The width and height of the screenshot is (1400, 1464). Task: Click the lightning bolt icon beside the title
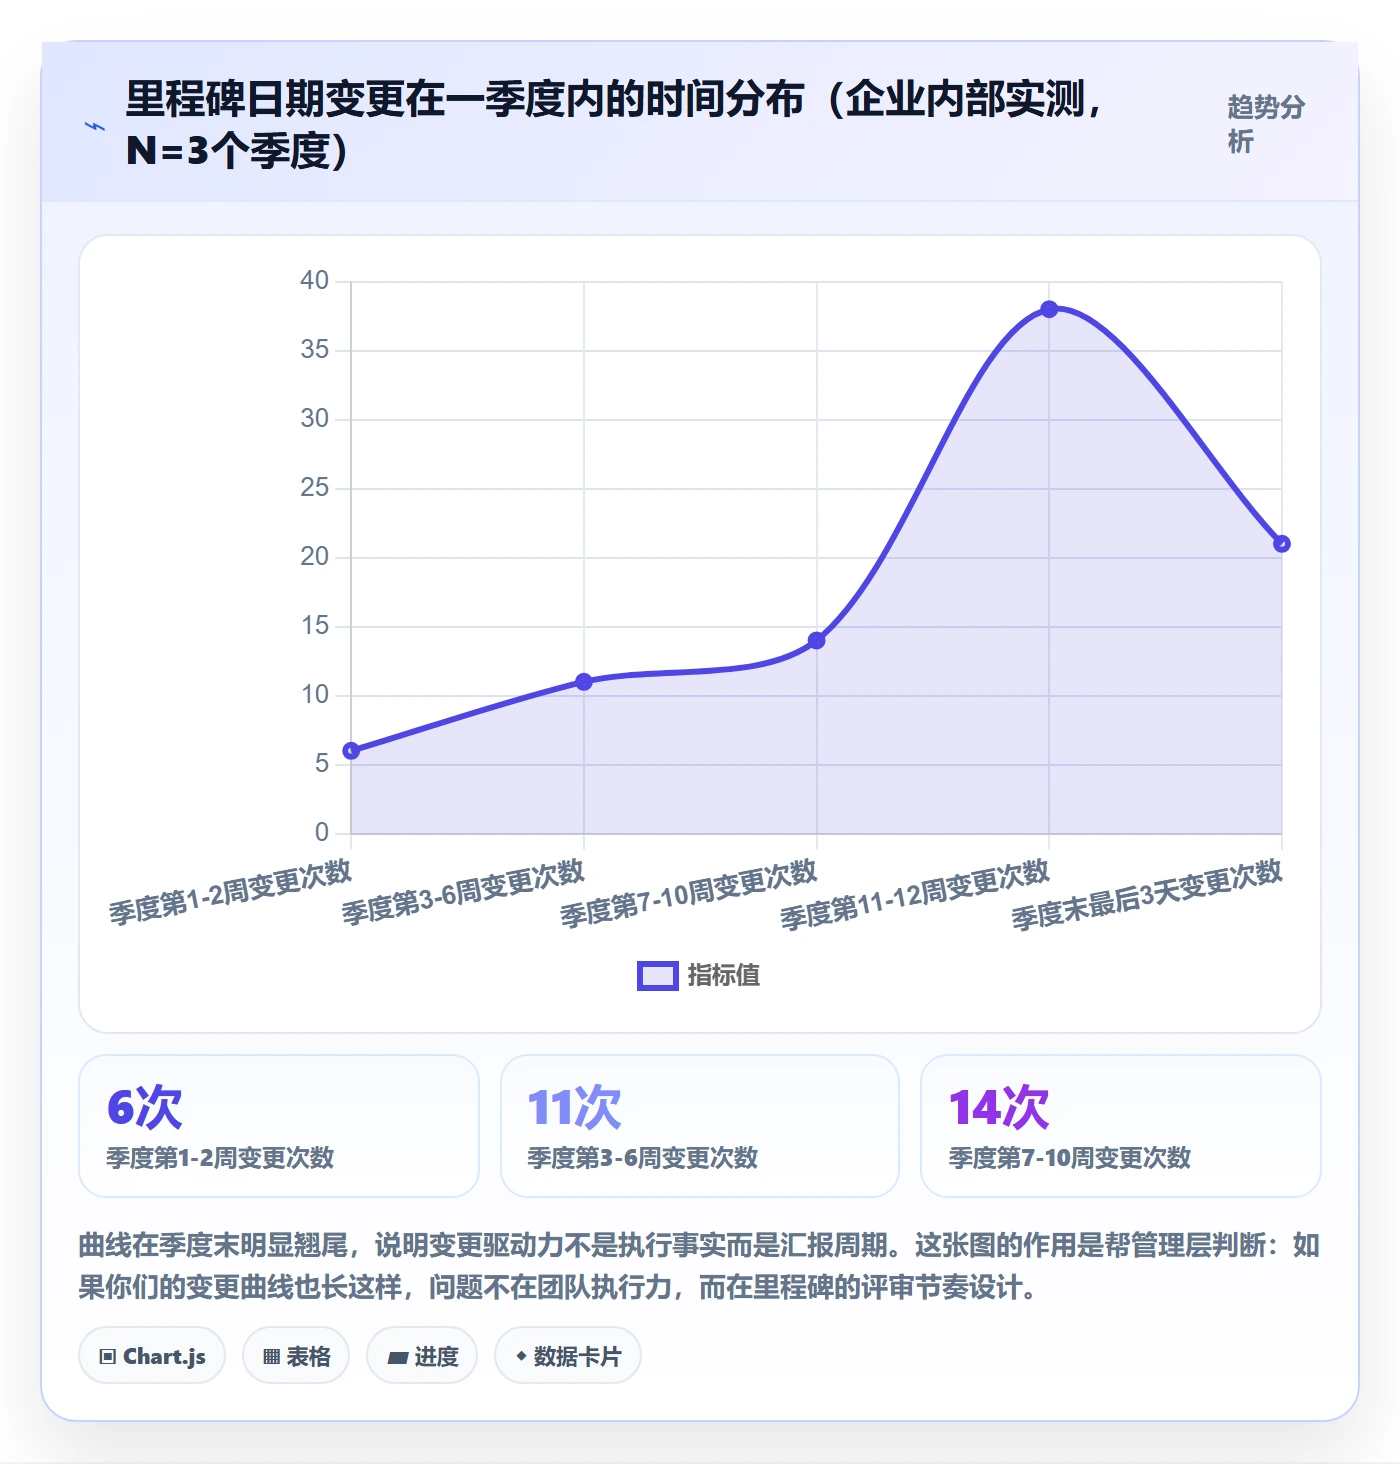95,126
